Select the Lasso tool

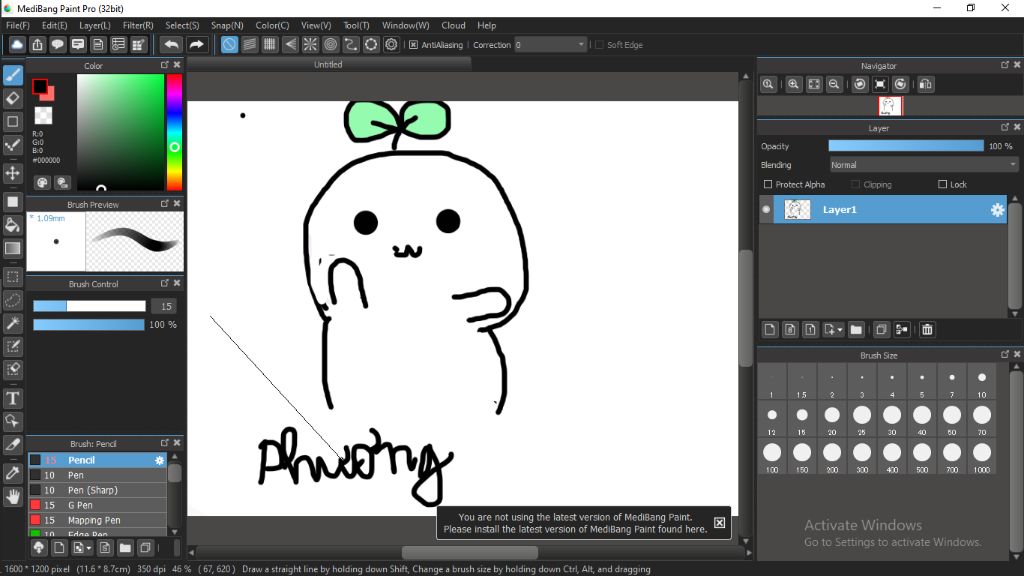click(x=12, y=300)
